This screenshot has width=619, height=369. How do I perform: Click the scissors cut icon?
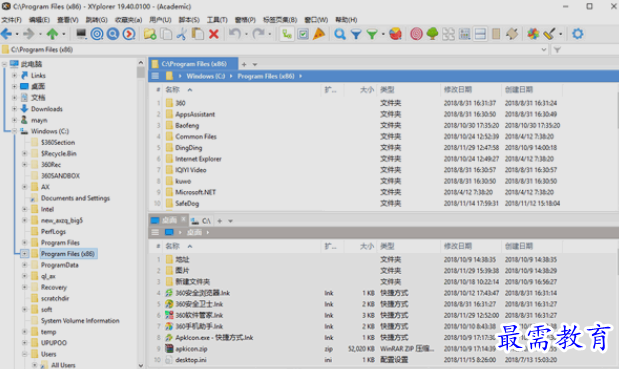182,34
